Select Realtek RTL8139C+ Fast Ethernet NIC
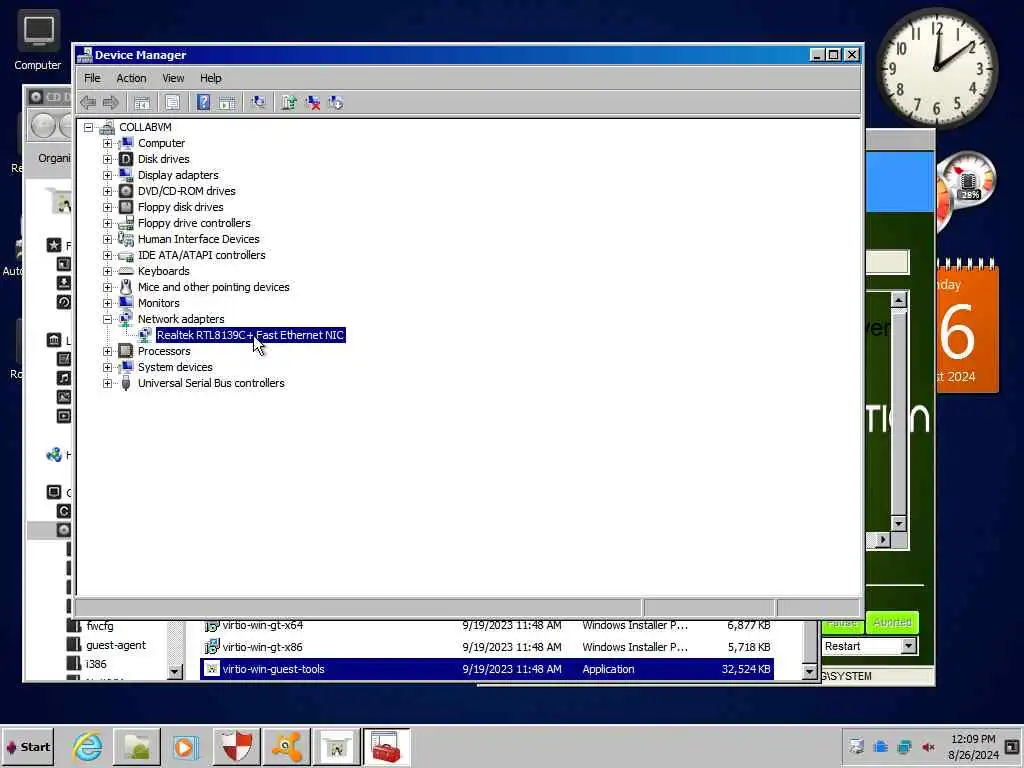The height and width of the screenshot is (768, 1024). pos(250,335)
